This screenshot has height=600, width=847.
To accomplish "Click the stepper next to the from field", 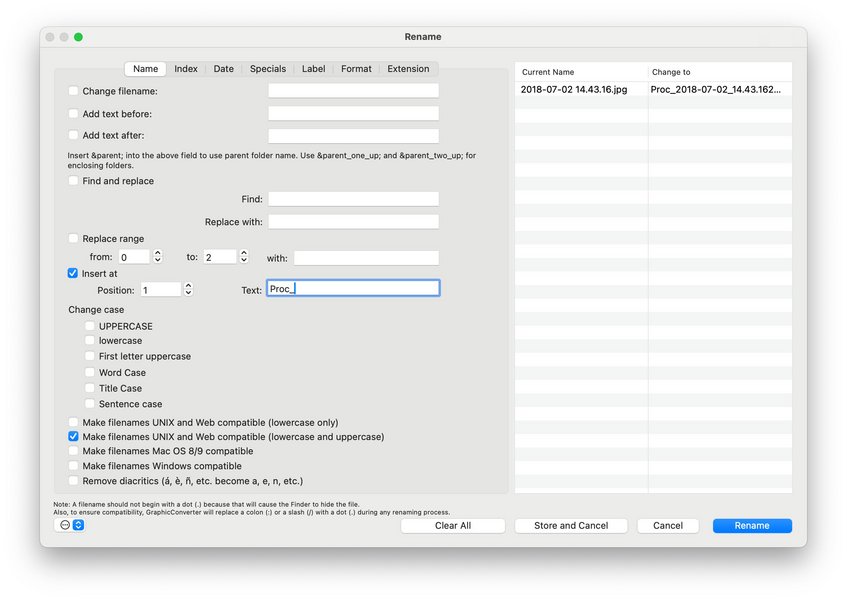I will coord(160,256).
